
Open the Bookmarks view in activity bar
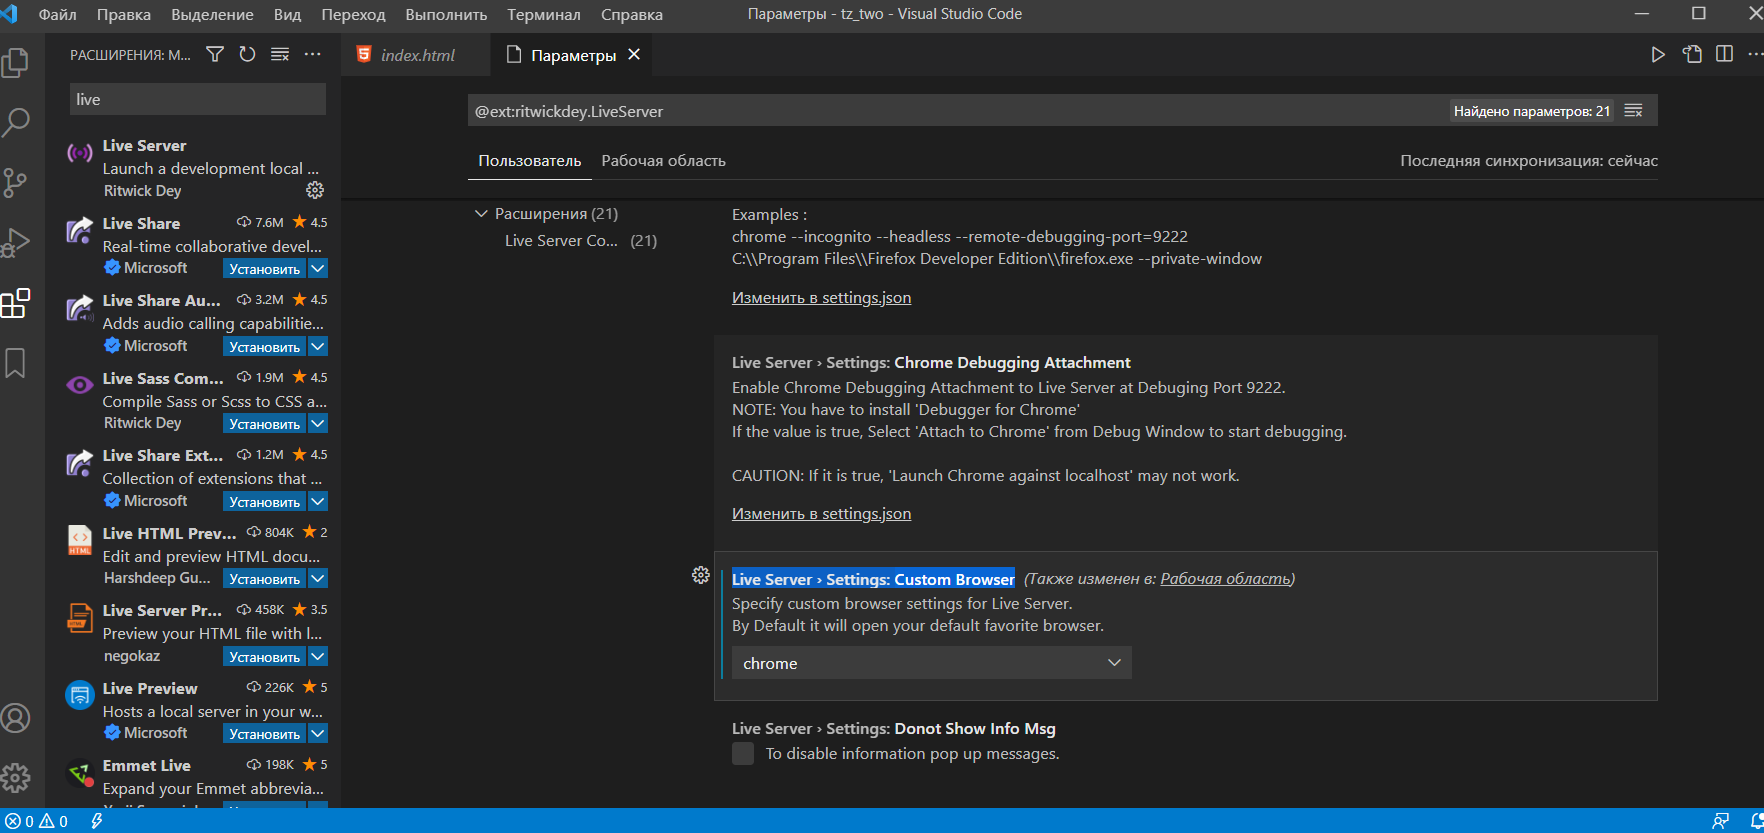coord(16,363)
